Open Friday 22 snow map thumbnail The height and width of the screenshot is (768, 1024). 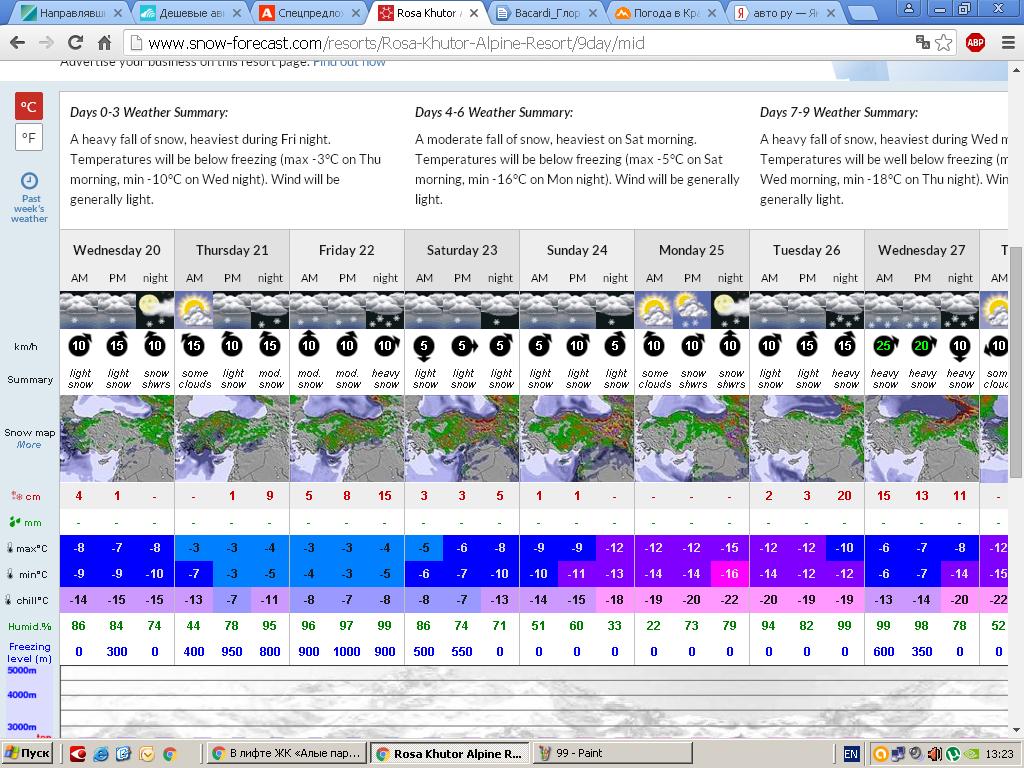pyautogui.click(x=347, y=438)
